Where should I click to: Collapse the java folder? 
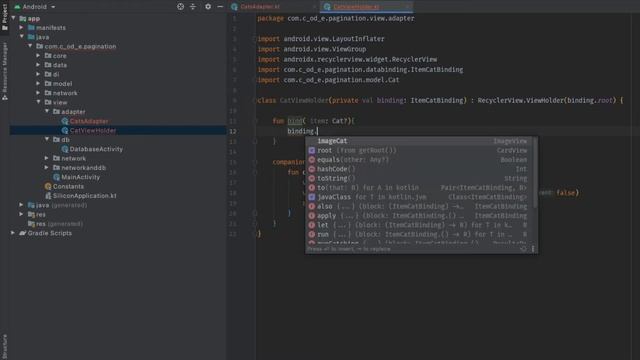22,37
